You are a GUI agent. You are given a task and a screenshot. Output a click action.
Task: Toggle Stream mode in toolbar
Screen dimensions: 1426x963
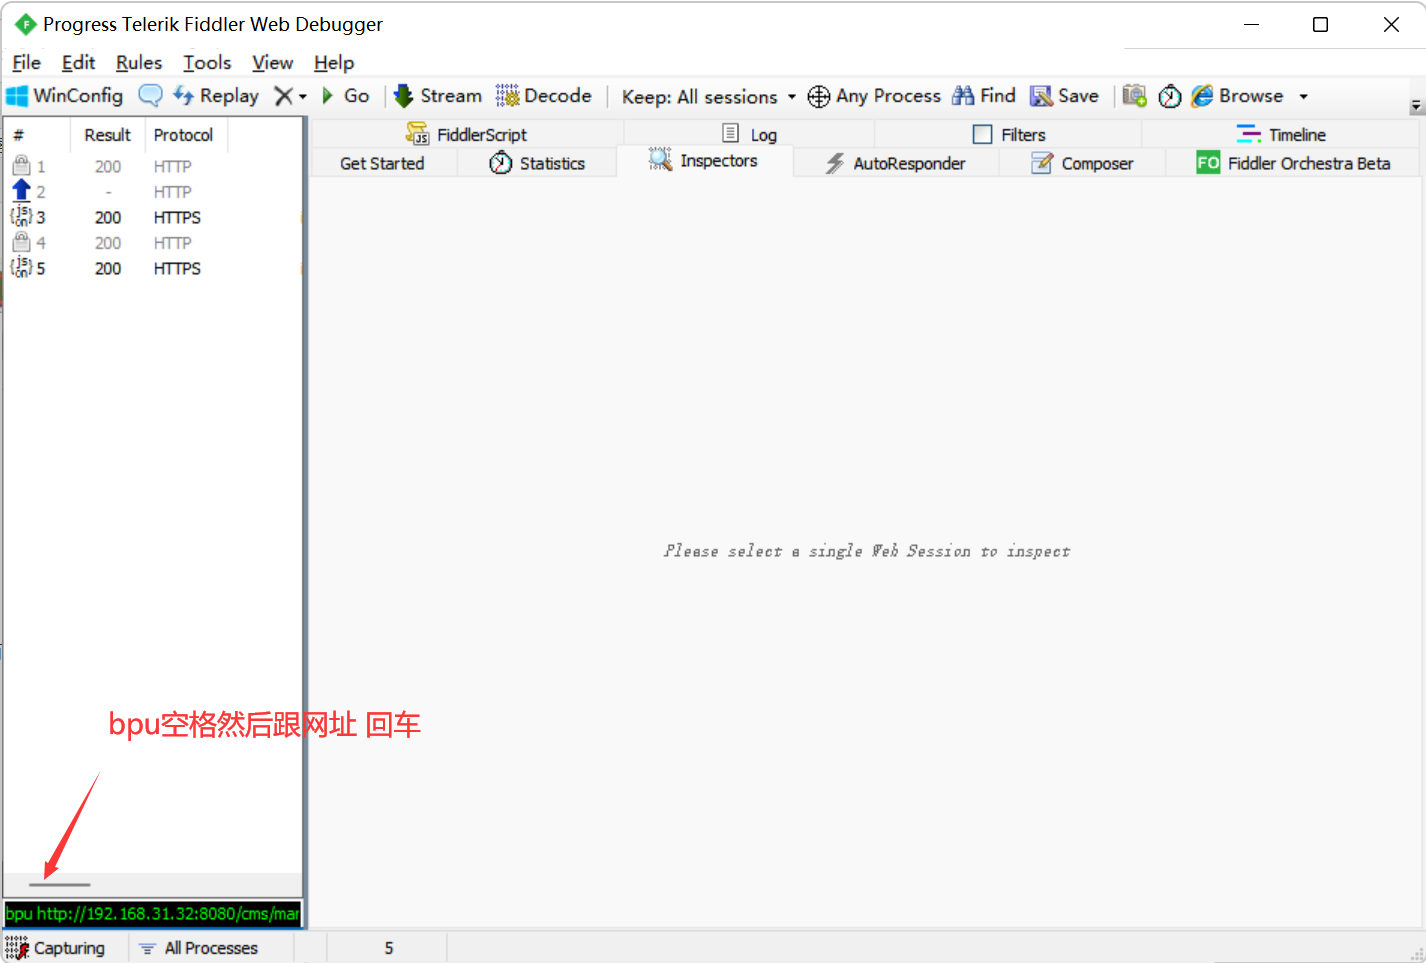[x=438, y=96]
